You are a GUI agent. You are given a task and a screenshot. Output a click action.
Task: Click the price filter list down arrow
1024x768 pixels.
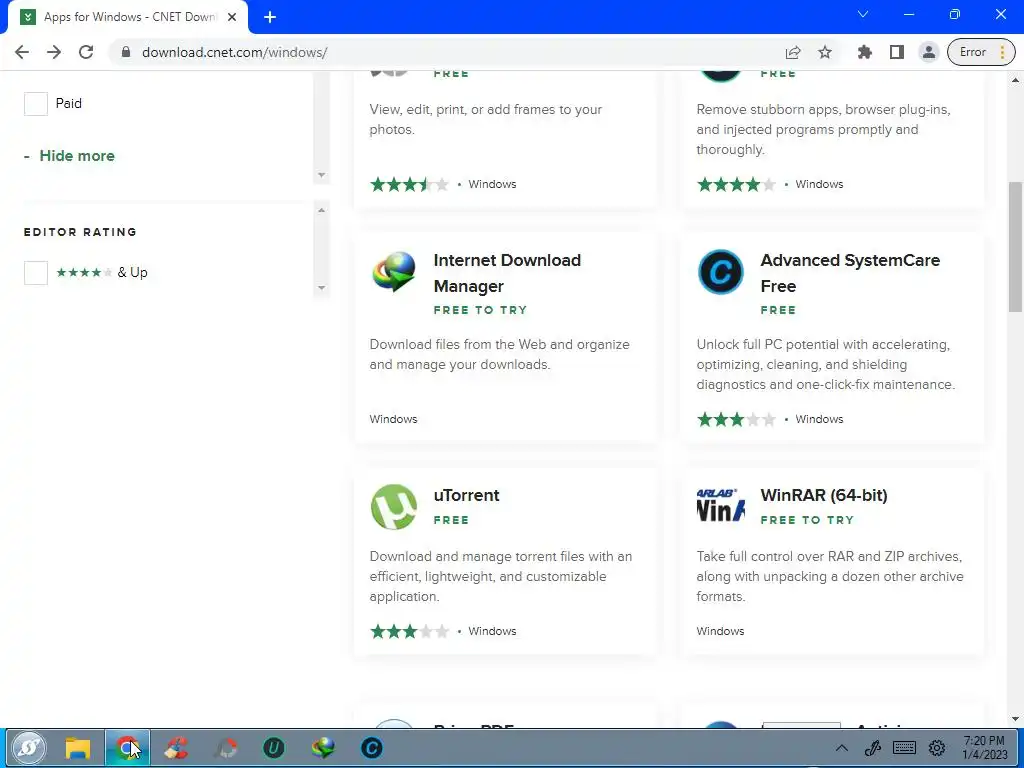321,175
